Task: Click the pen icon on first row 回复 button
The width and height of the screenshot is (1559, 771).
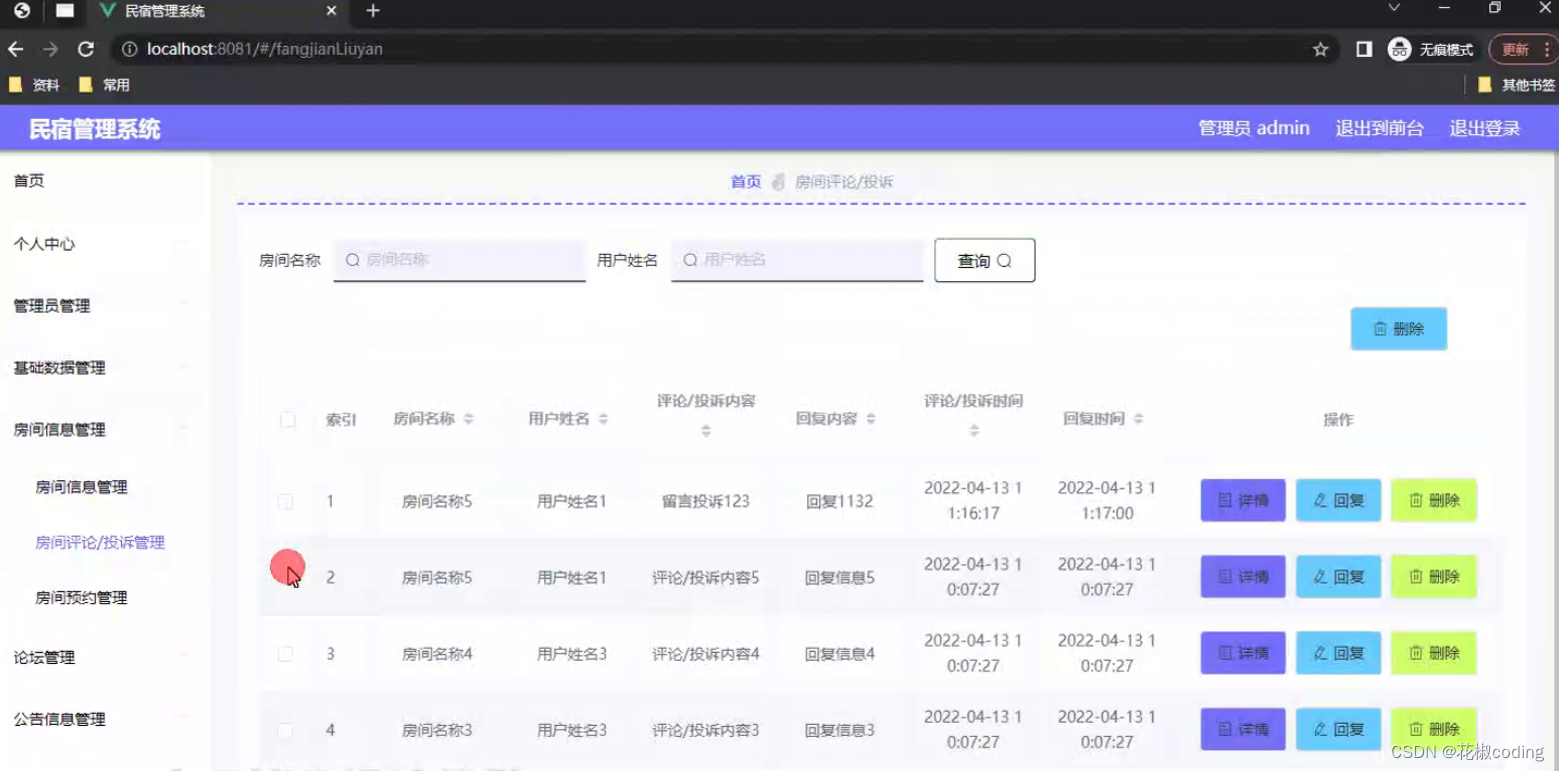Action: click(1318, 500)
